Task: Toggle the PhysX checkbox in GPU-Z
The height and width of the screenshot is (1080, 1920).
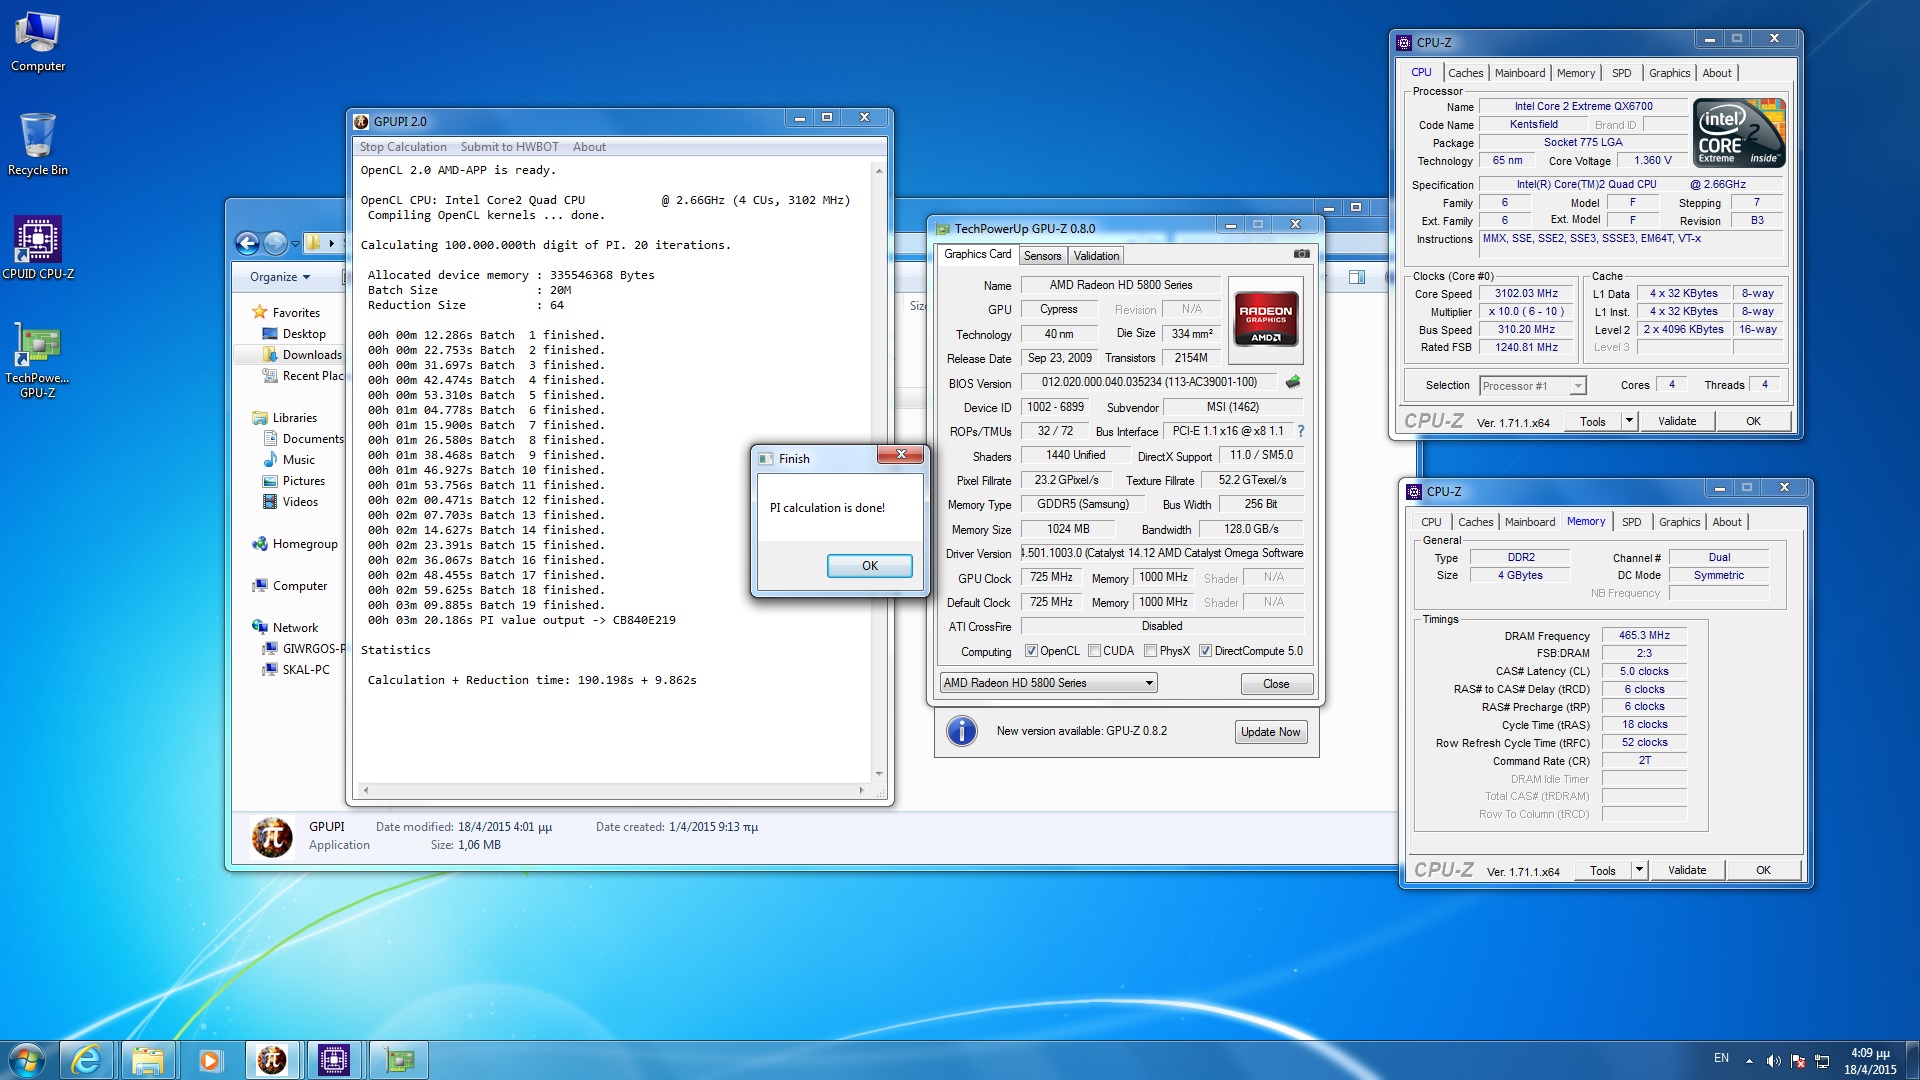Action: coord(1150,651)
